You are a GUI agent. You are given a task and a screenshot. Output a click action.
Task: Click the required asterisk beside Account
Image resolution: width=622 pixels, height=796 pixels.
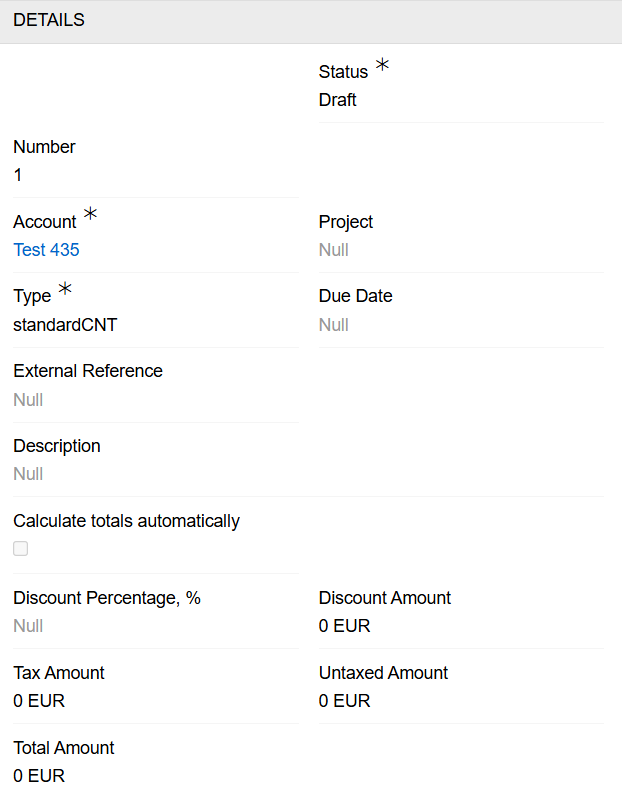90,214
